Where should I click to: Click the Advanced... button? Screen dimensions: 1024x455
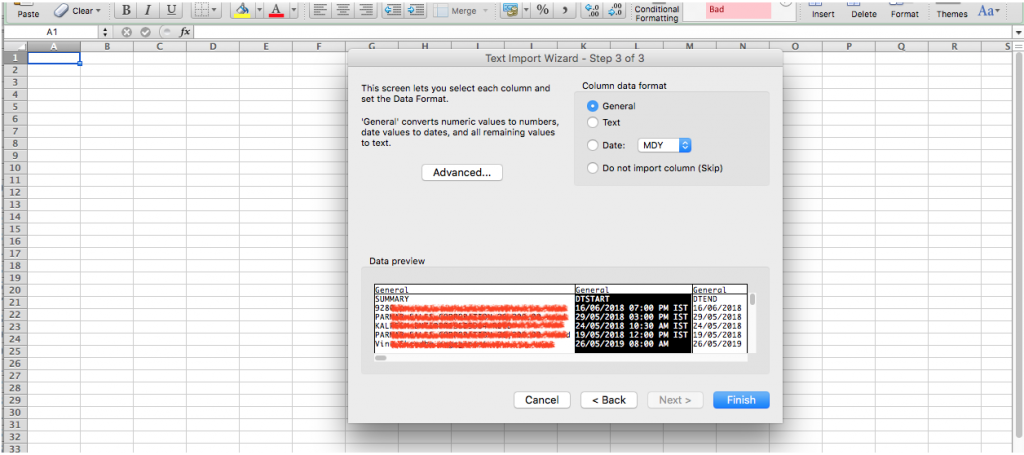pyautogui.click(x=461, y=173)
